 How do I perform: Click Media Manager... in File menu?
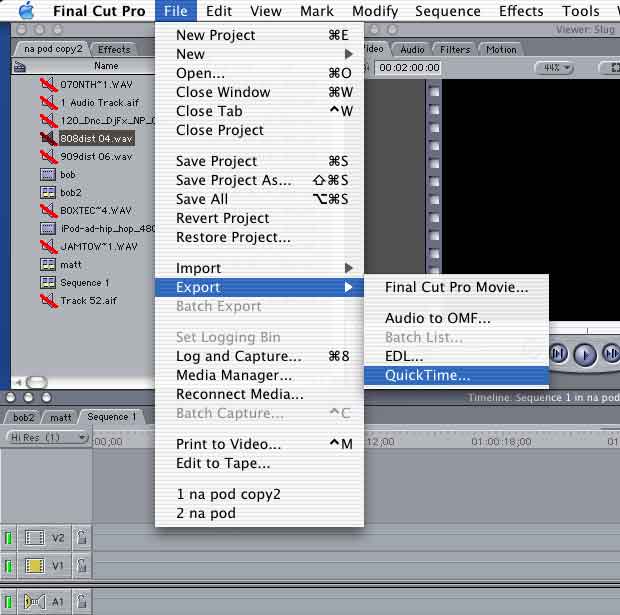pyautogui.click(x=234, y=375)
